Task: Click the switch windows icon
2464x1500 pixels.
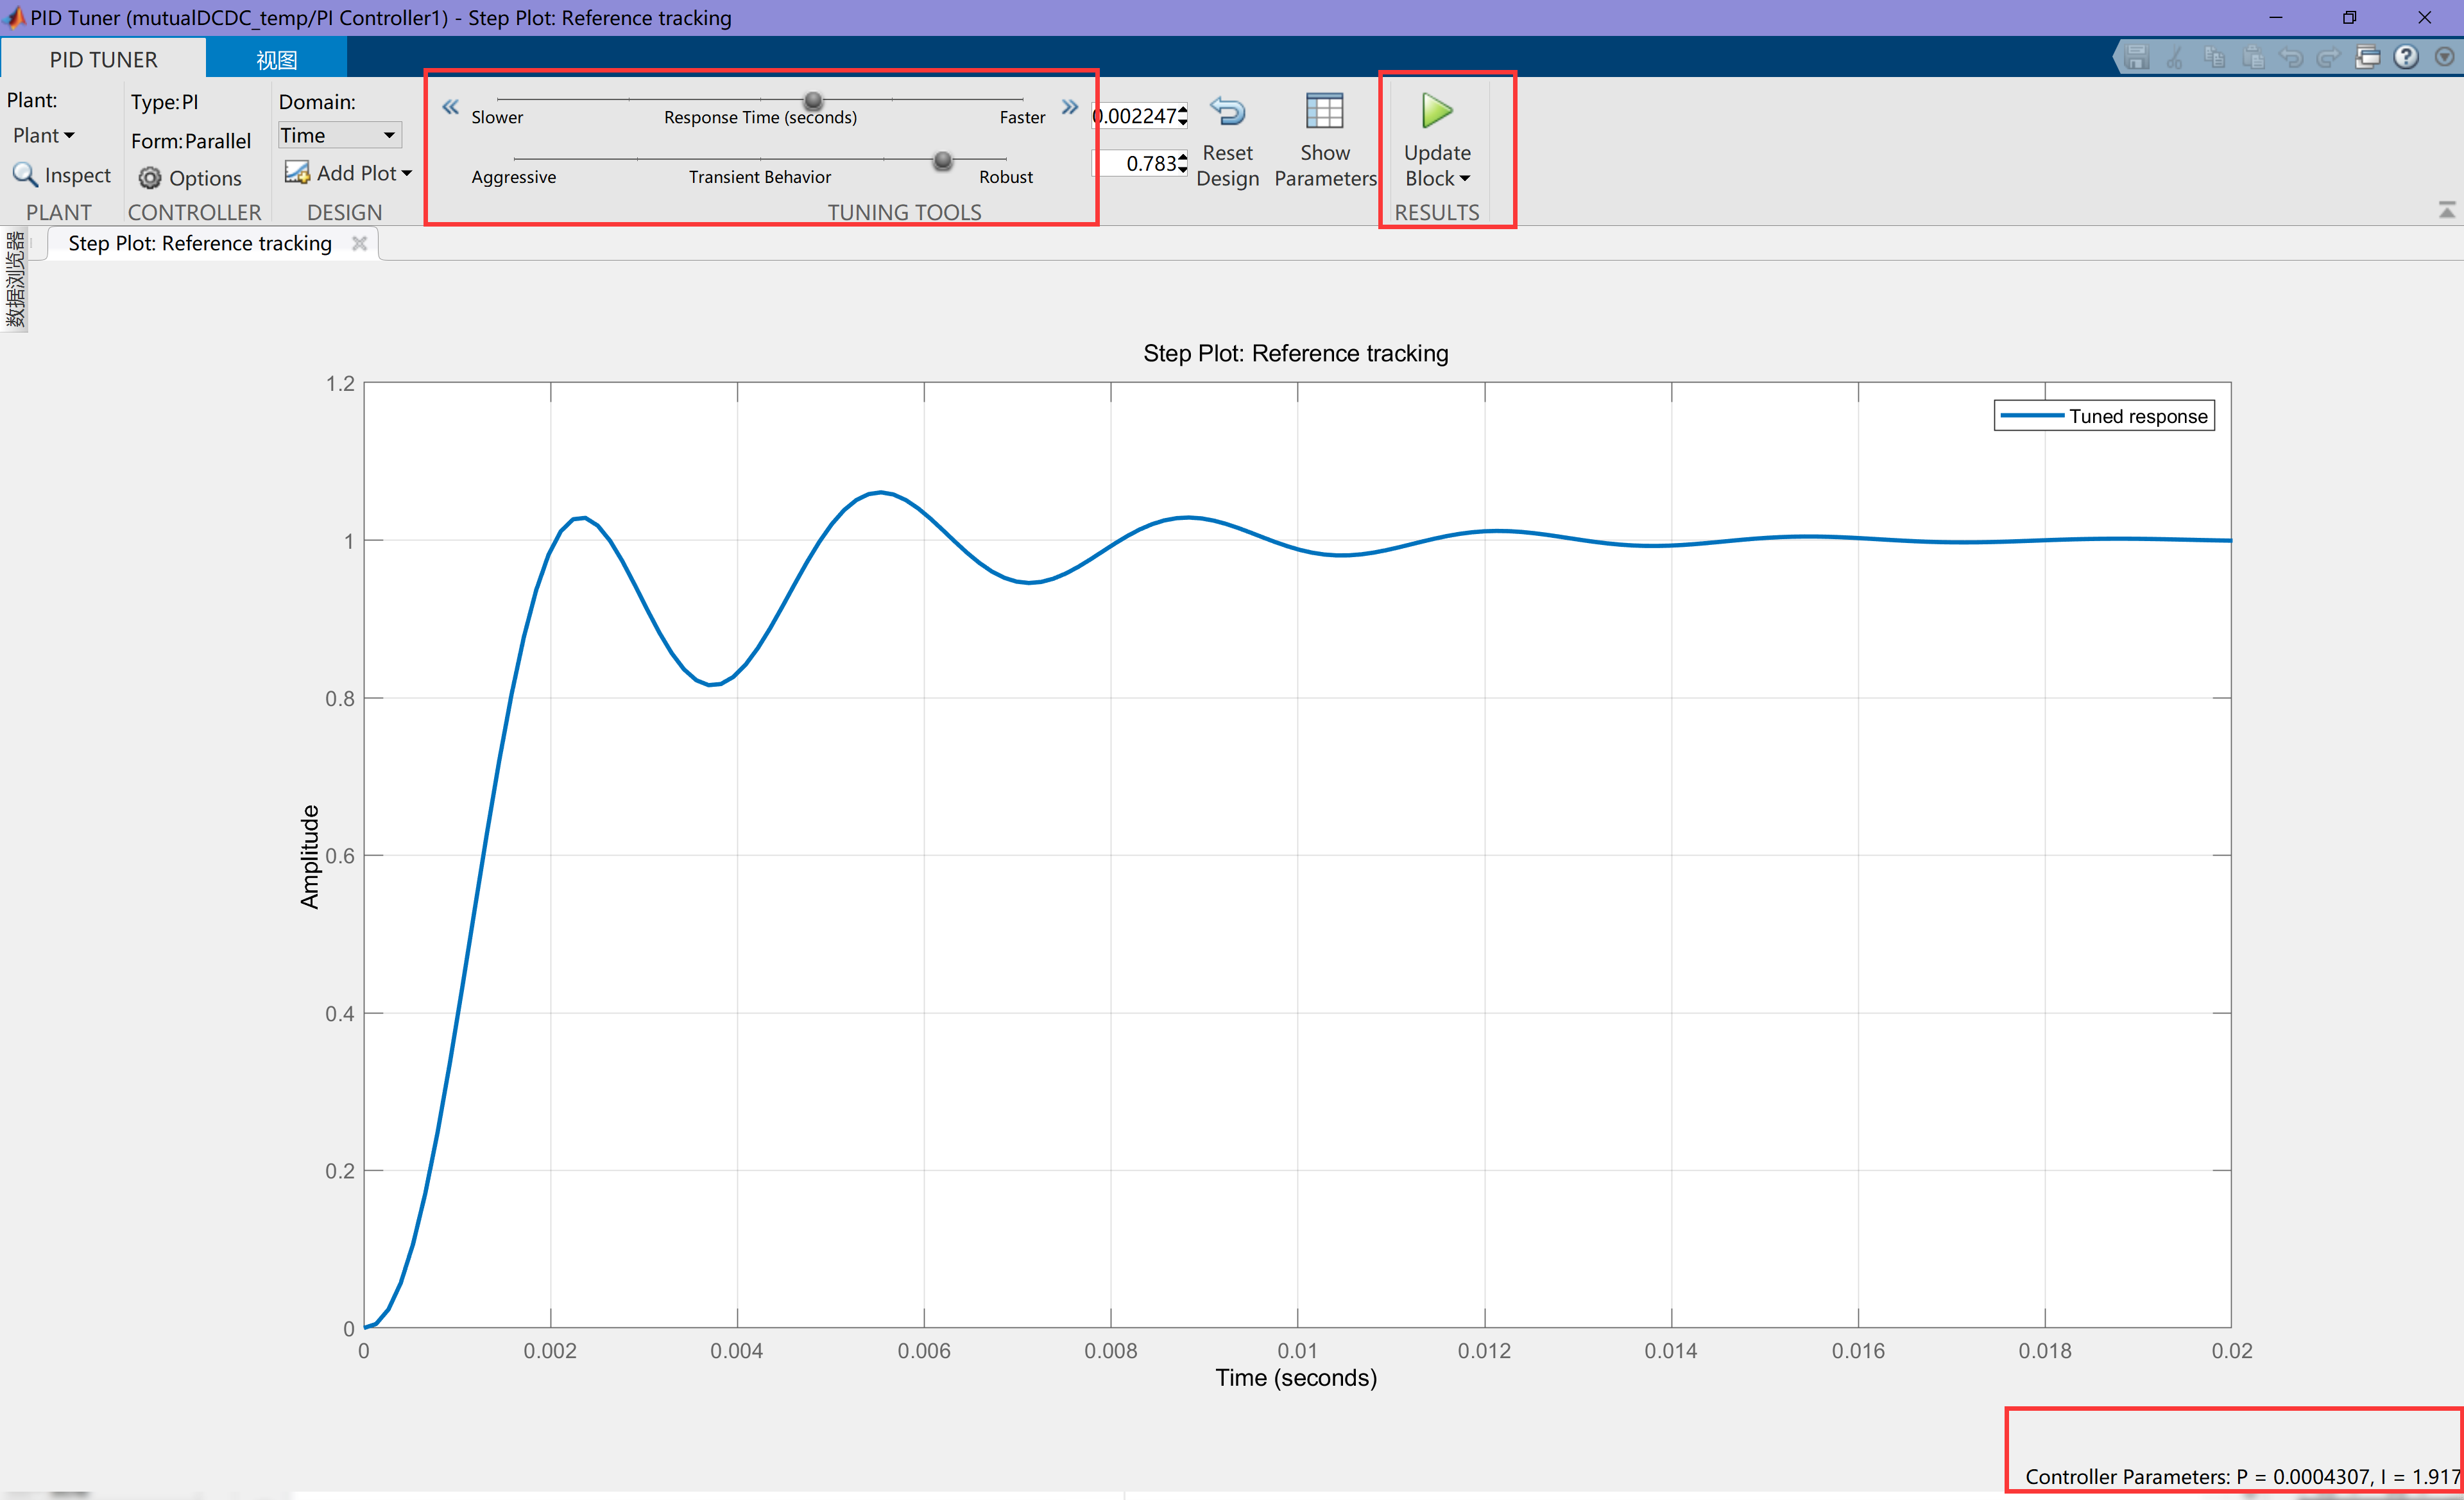Action: coord(2367,58)
